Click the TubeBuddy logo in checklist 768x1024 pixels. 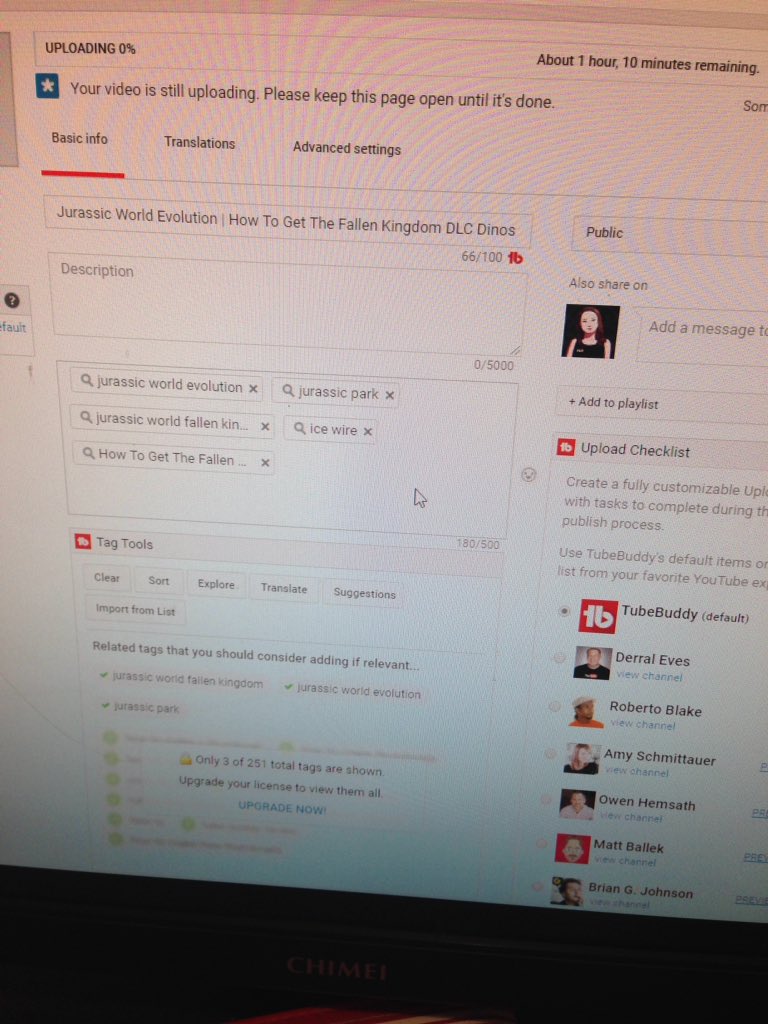598,616
